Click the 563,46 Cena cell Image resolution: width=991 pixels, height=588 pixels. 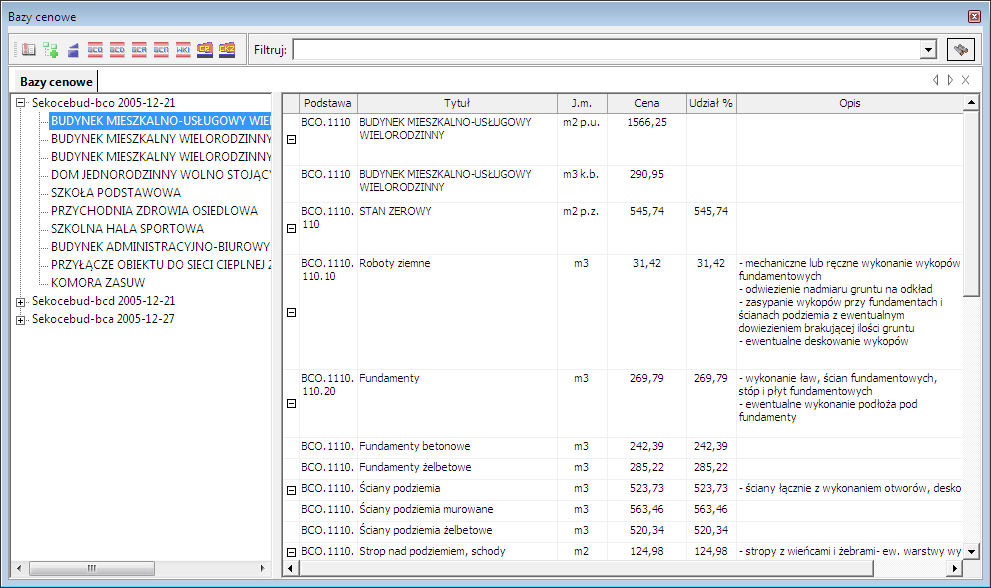pyautogui.click(x=647, y=510)
